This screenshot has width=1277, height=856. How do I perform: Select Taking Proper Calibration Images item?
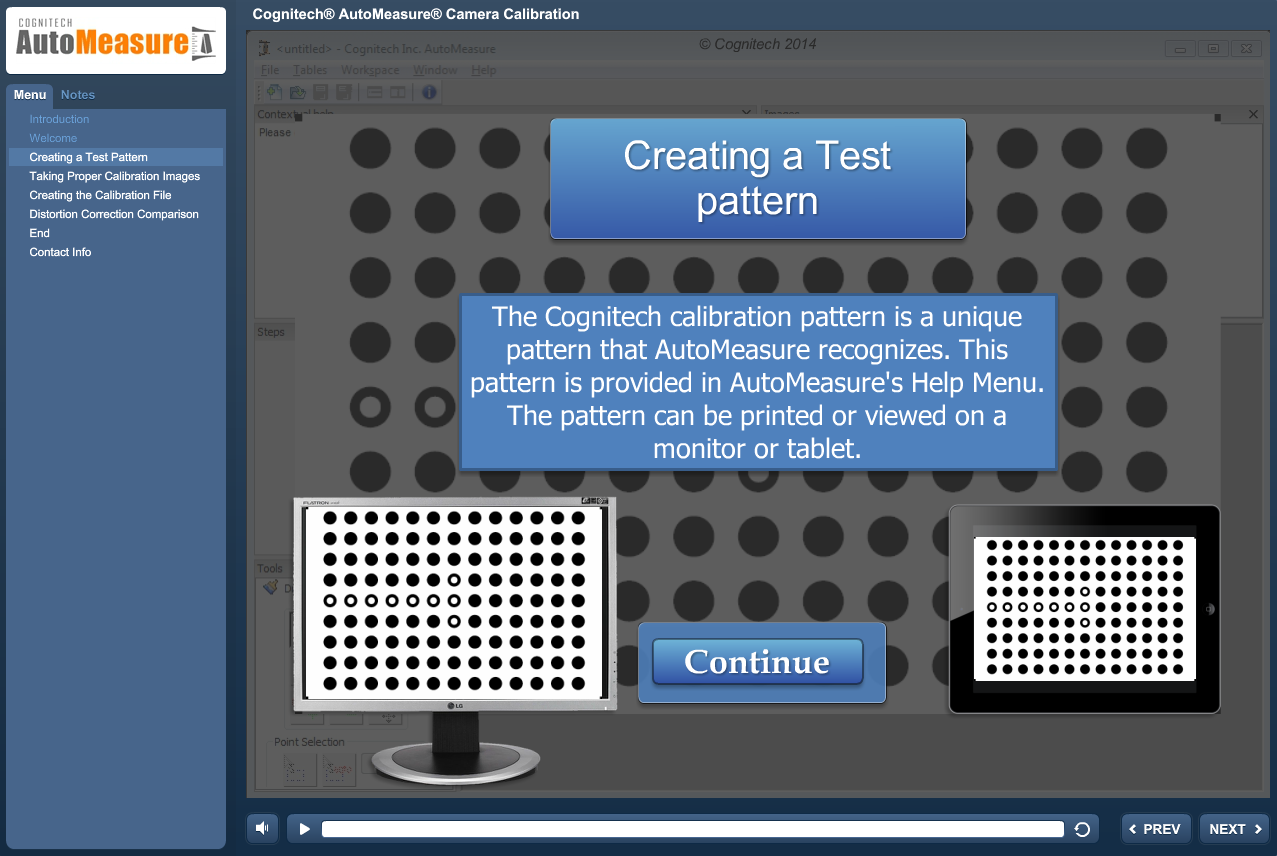(x=114, y=176)
